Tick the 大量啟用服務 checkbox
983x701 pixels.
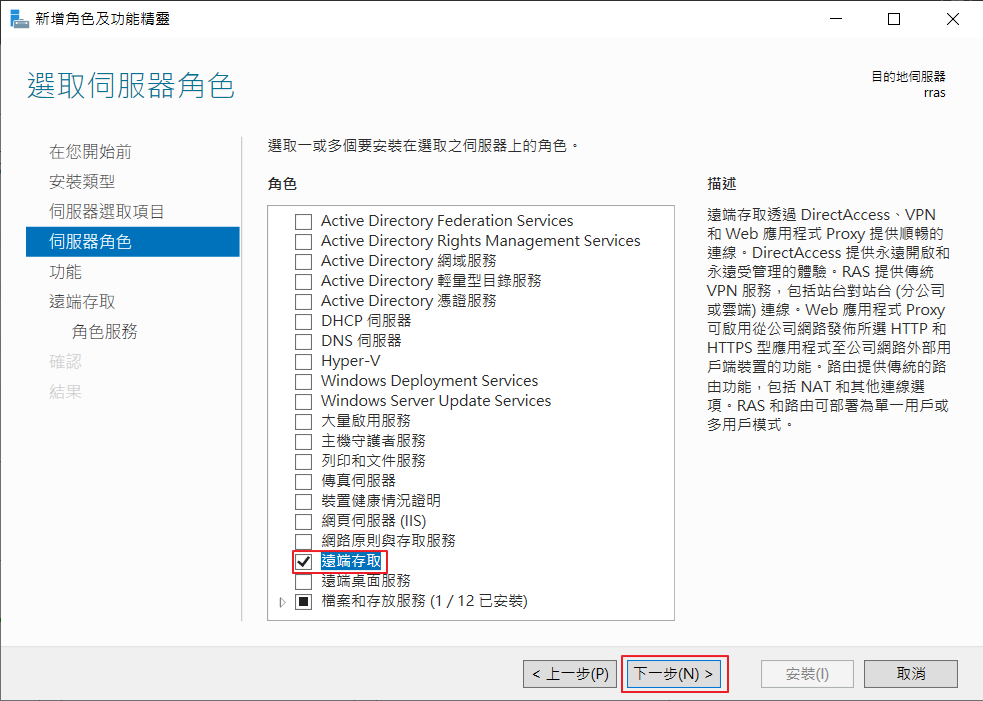tap(303, 421)
